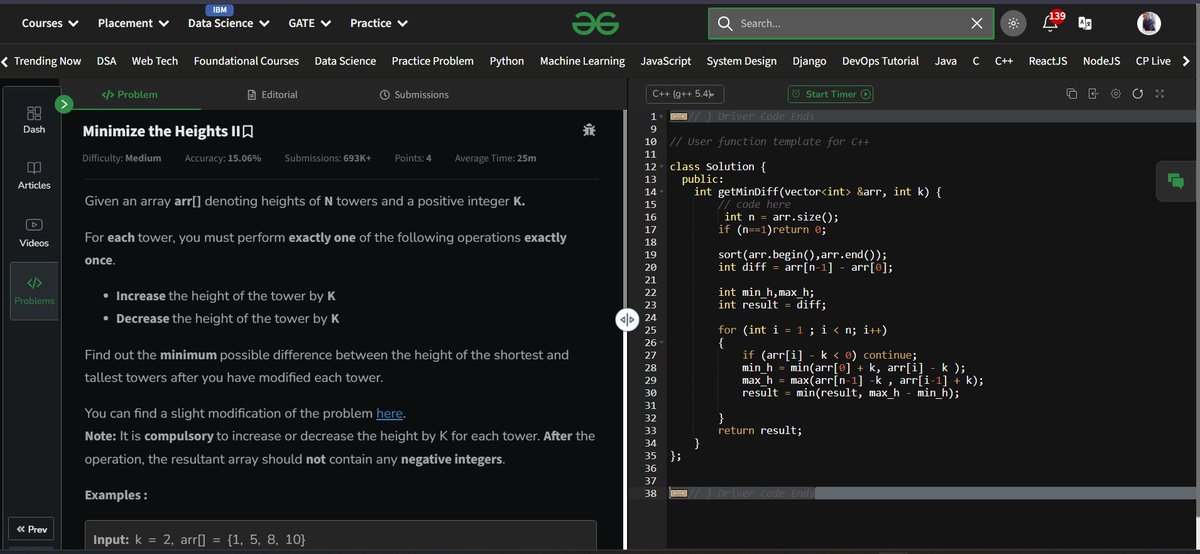Fold the function at line 14
Image resolution: width=1200 pixels, height=554 pixels.
pyautogui.click(x=662, y=191)
